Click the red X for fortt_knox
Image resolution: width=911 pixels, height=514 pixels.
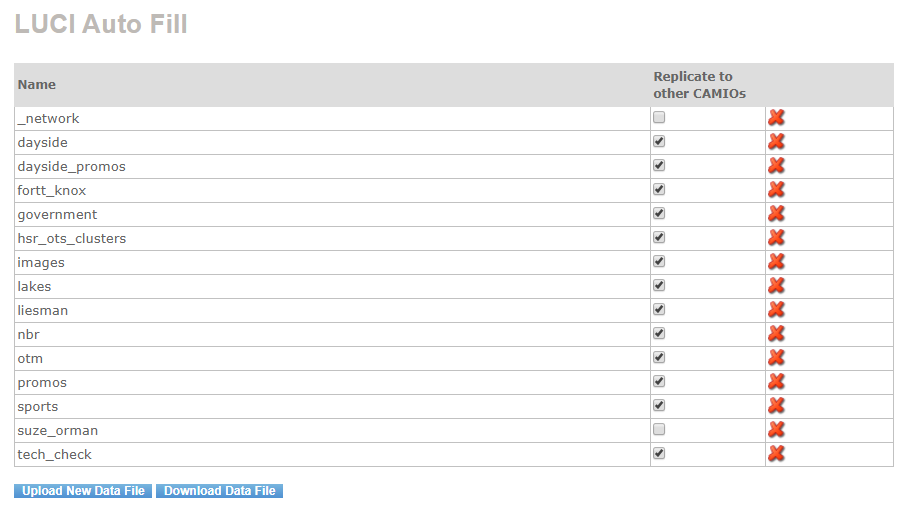(776, 190)
